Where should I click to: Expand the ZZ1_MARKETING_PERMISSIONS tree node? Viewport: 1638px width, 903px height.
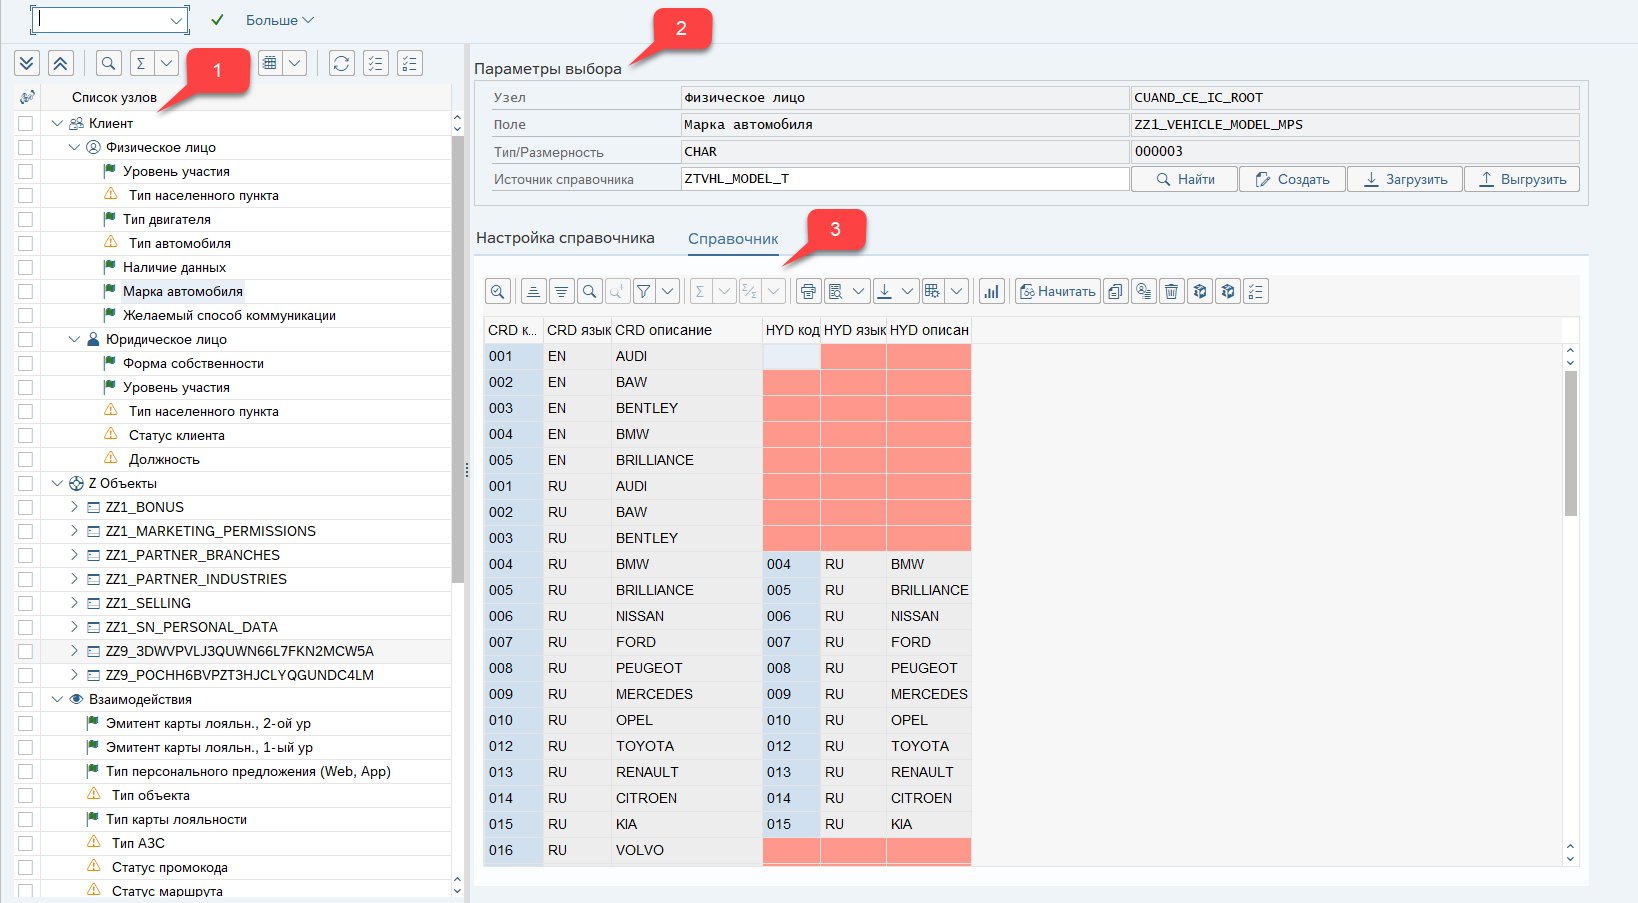(x=74, y=531)
